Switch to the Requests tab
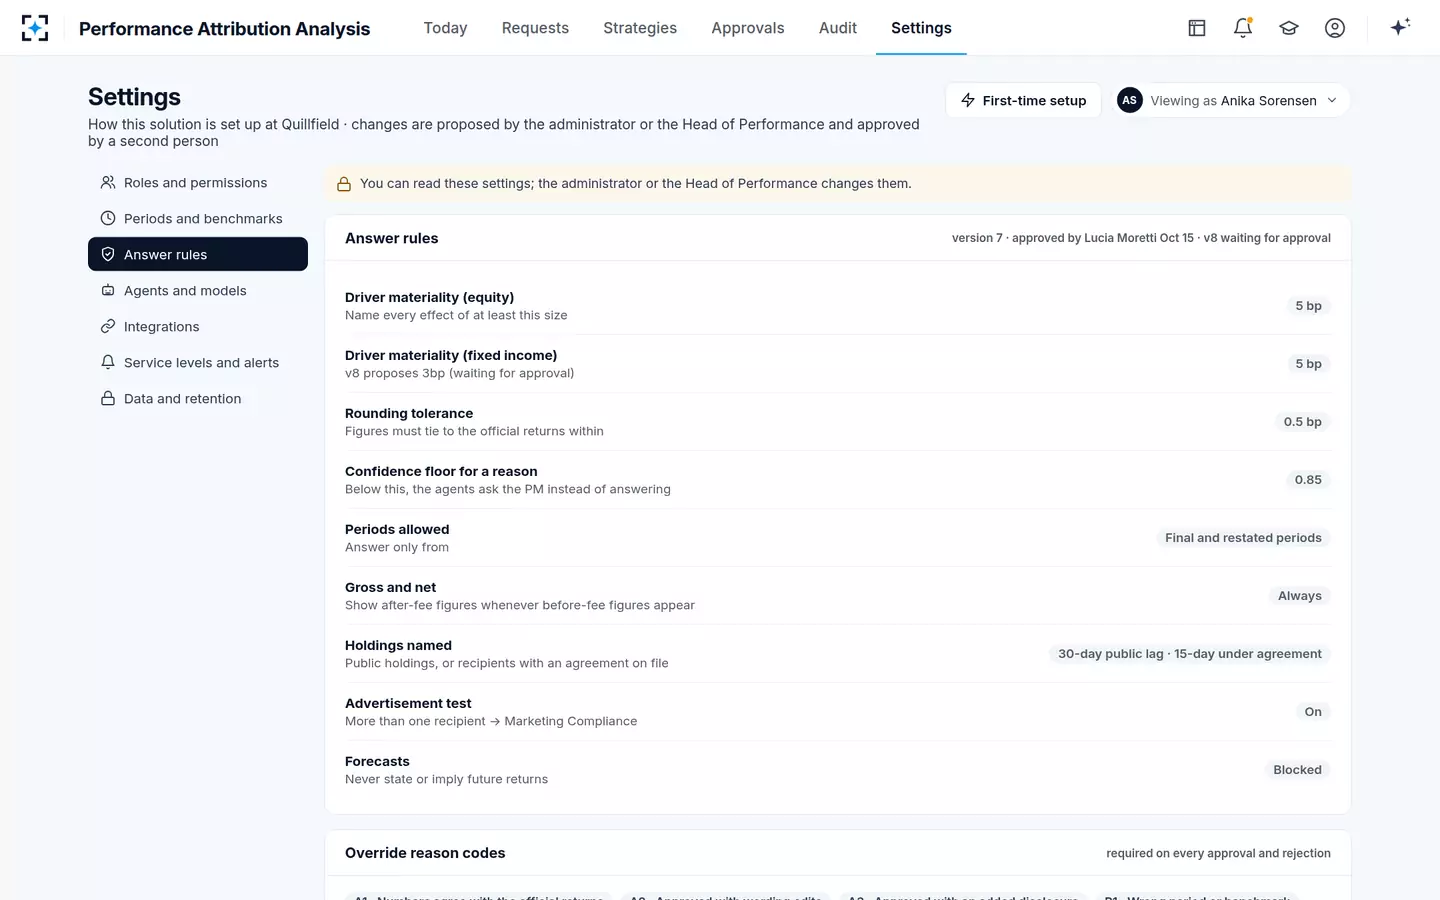 [535, 28]
